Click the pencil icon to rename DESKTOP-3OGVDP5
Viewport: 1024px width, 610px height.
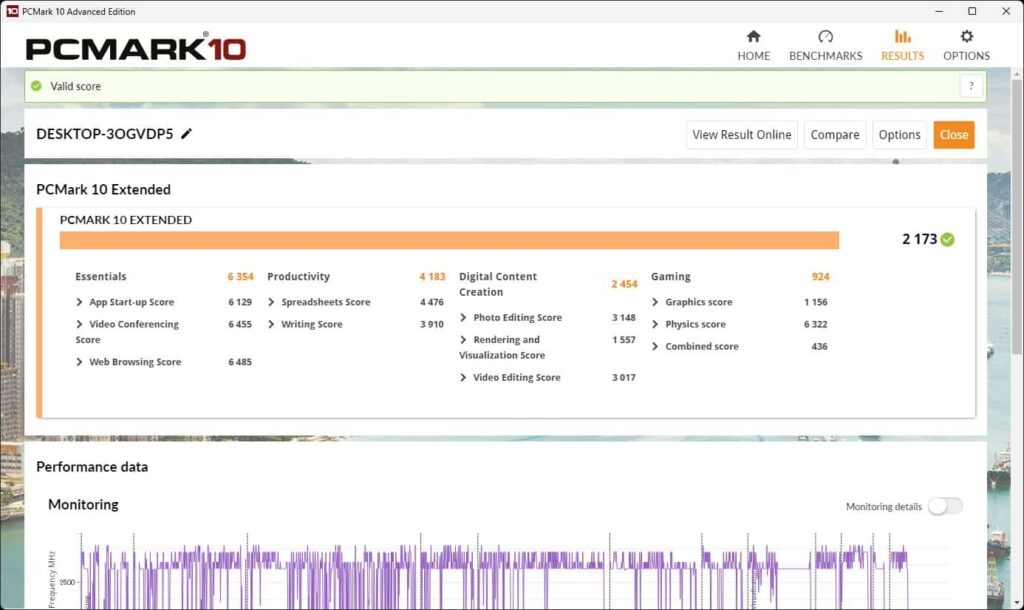187,134
